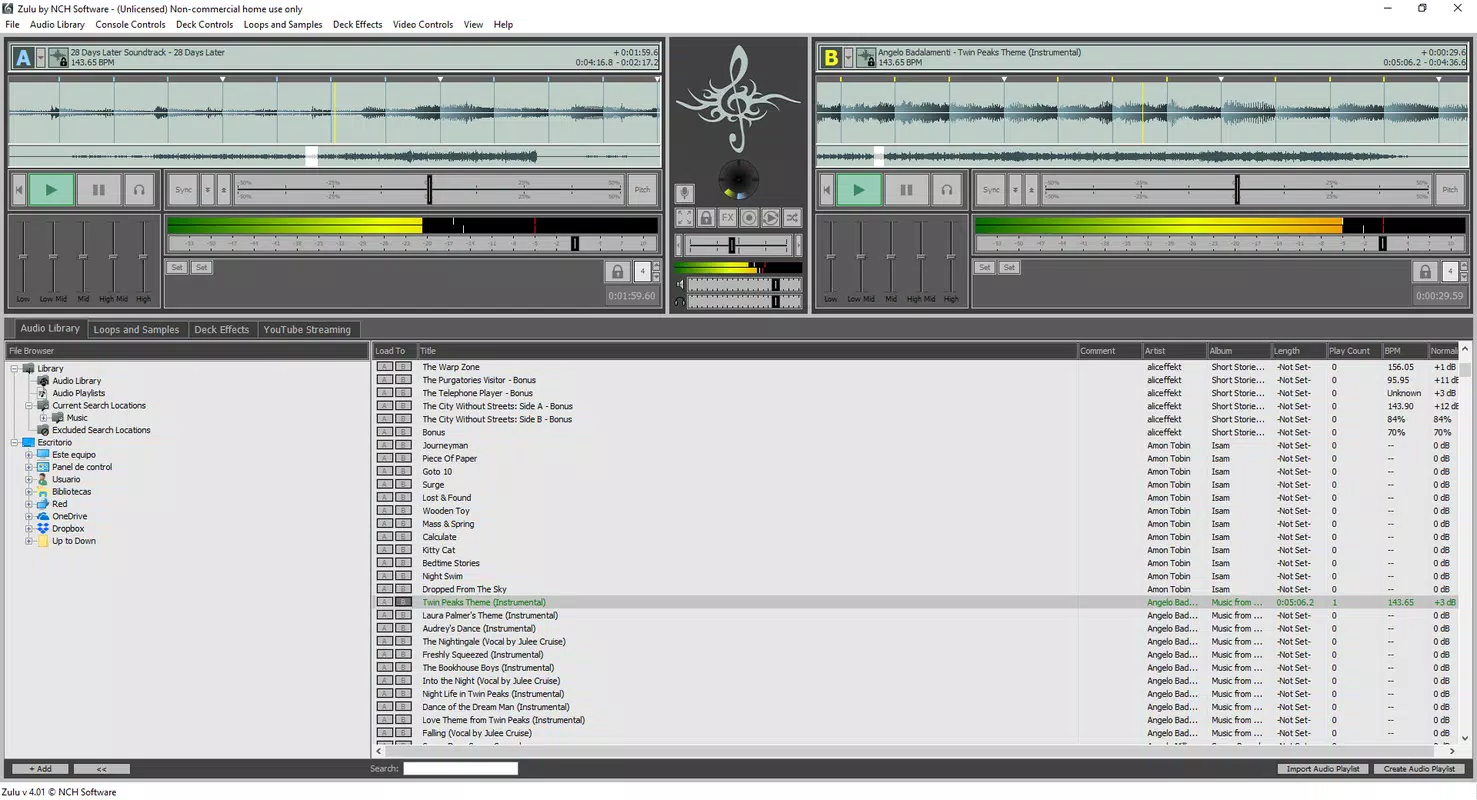This screenshot has height=800, width=1477.
Task: Click Create Audio Playlist button
Action: click(x=1419, y=769)
